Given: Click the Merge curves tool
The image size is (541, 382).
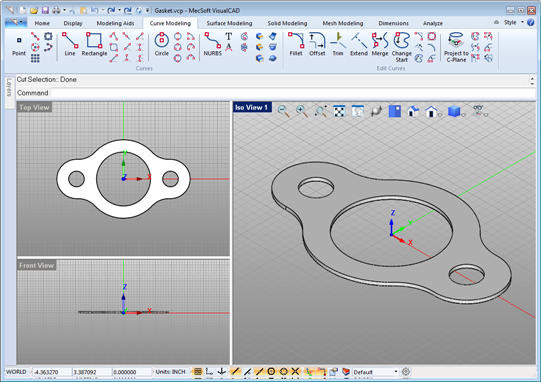Looking at the screenshot, I should (x=380, y=44).
